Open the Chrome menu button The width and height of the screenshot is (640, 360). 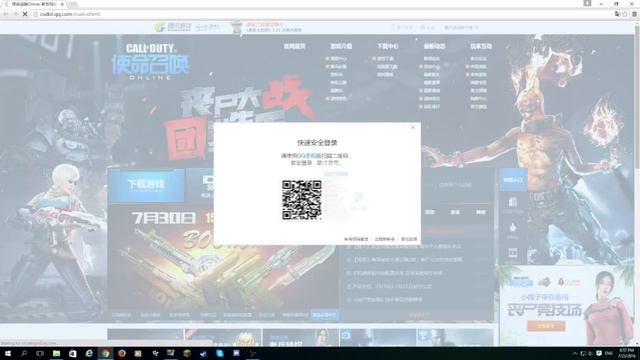pyautogui.click(x=634, y=14)
